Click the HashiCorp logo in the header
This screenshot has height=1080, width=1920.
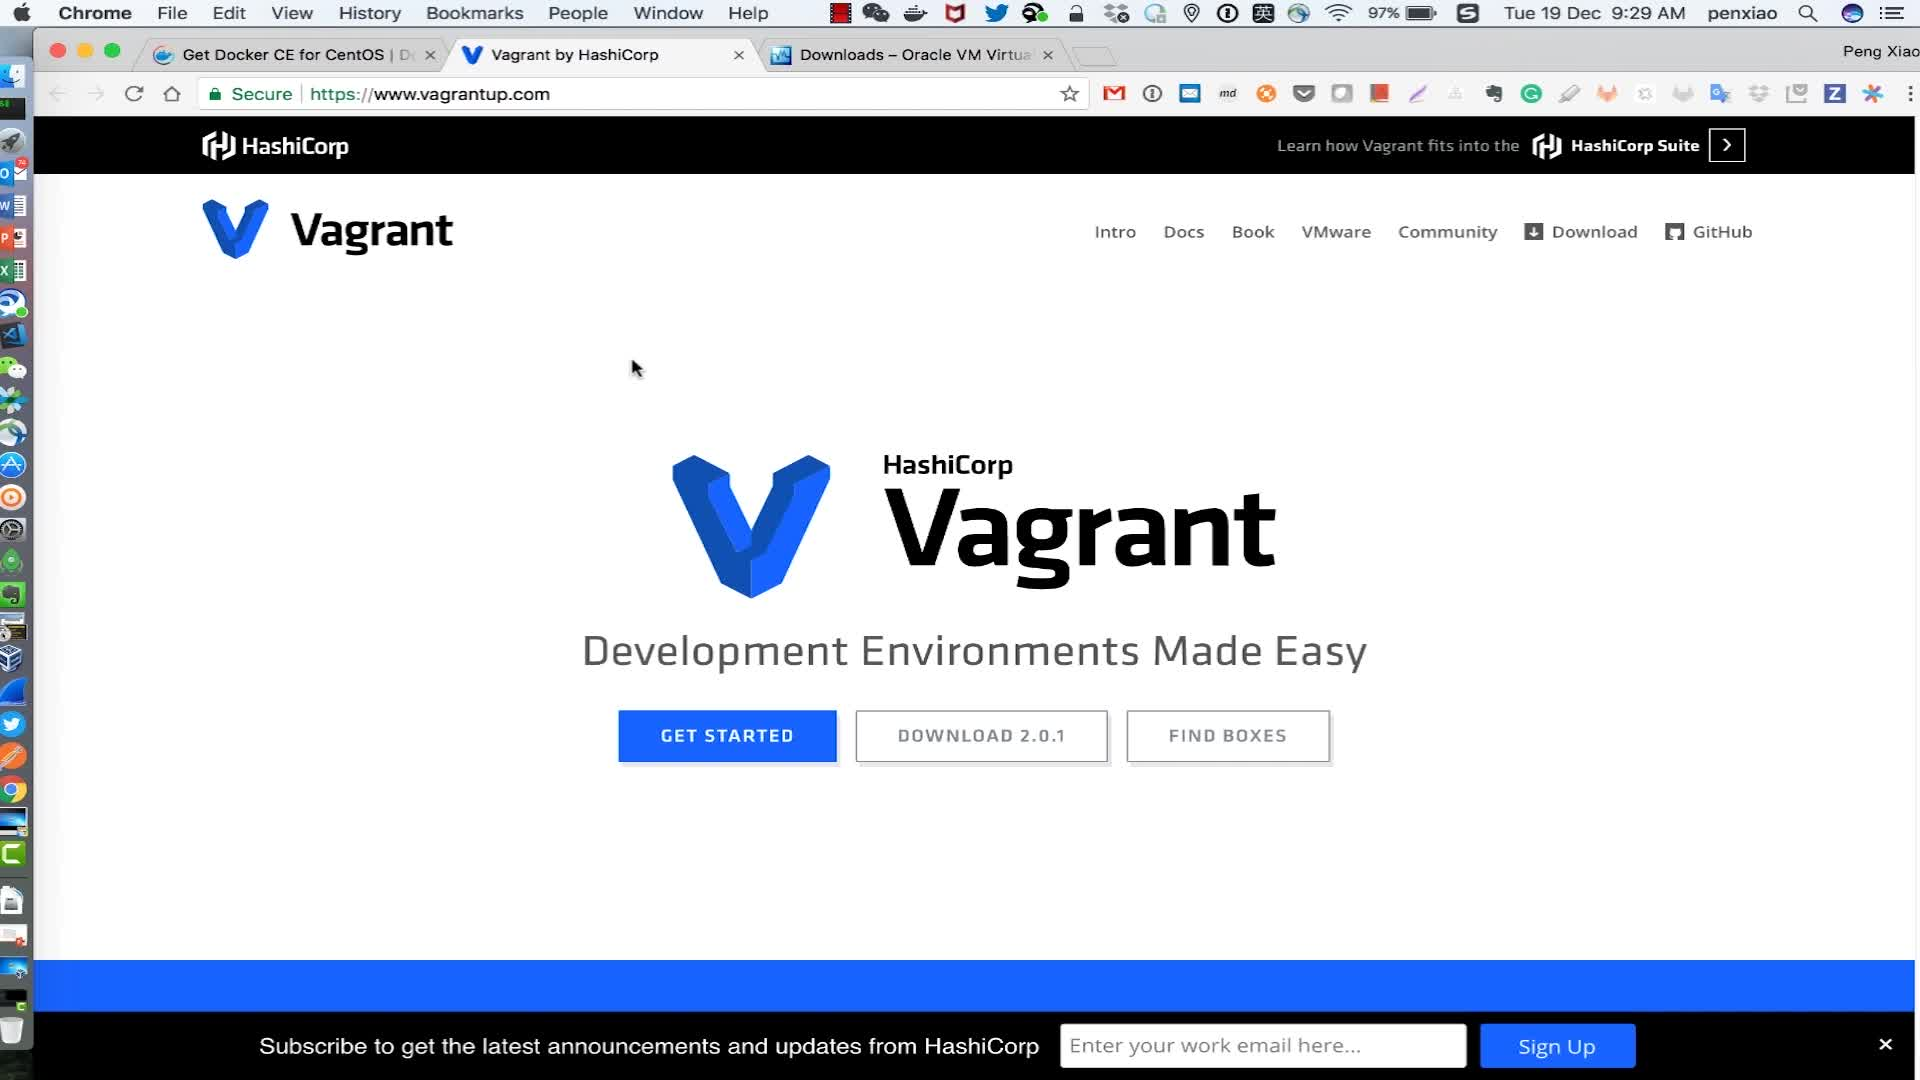275,145
